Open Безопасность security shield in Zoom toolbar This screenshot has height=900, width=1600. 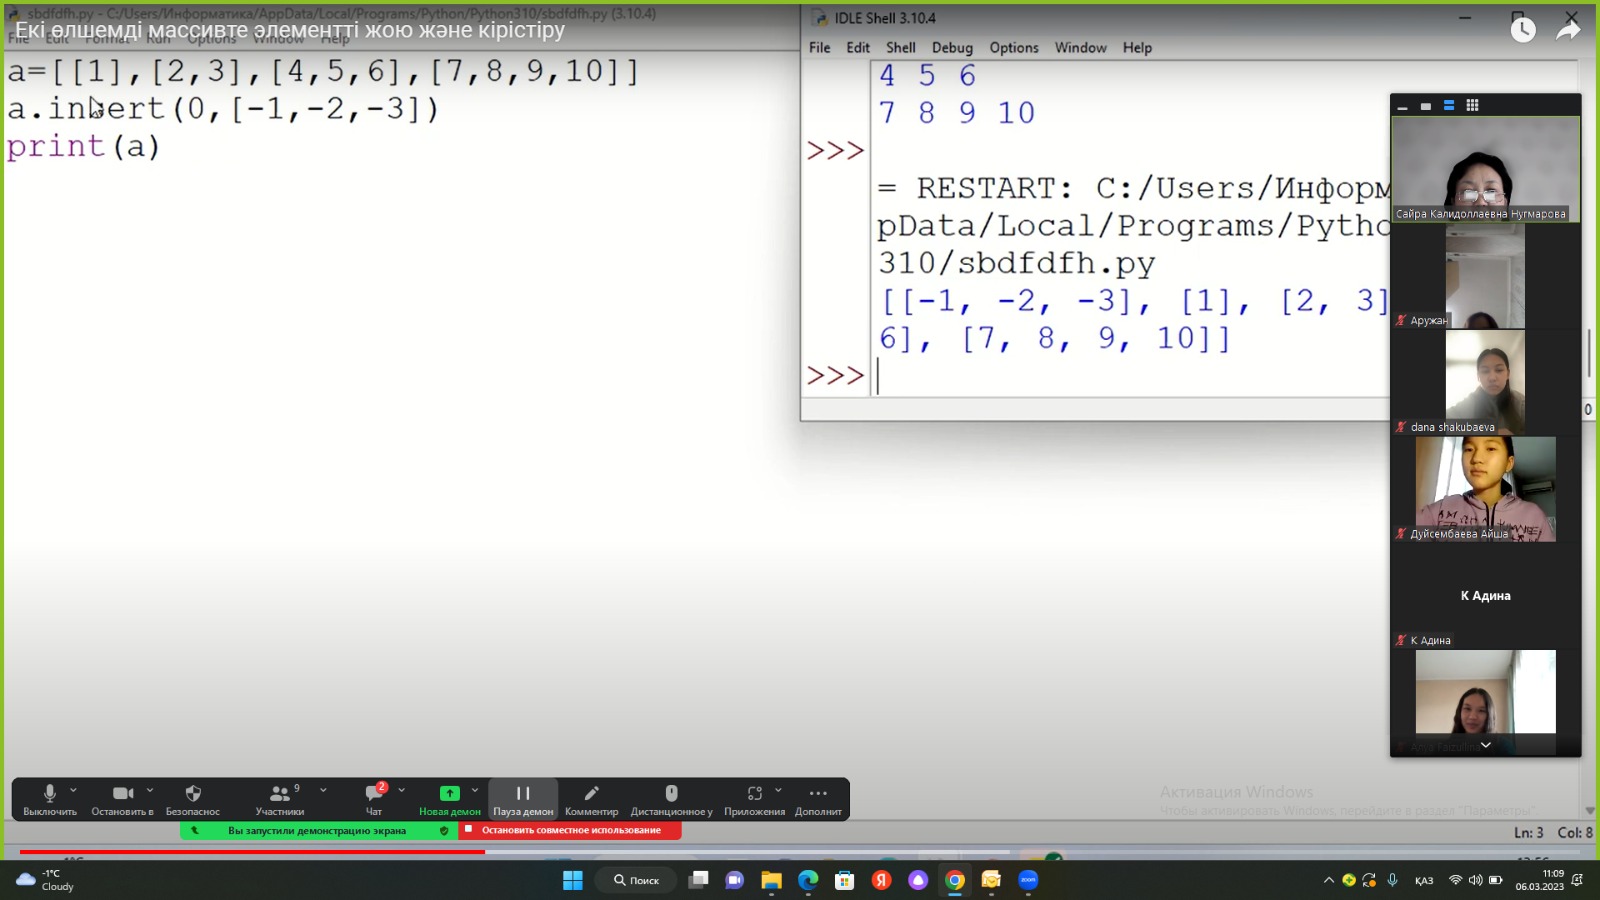point(193,799)
